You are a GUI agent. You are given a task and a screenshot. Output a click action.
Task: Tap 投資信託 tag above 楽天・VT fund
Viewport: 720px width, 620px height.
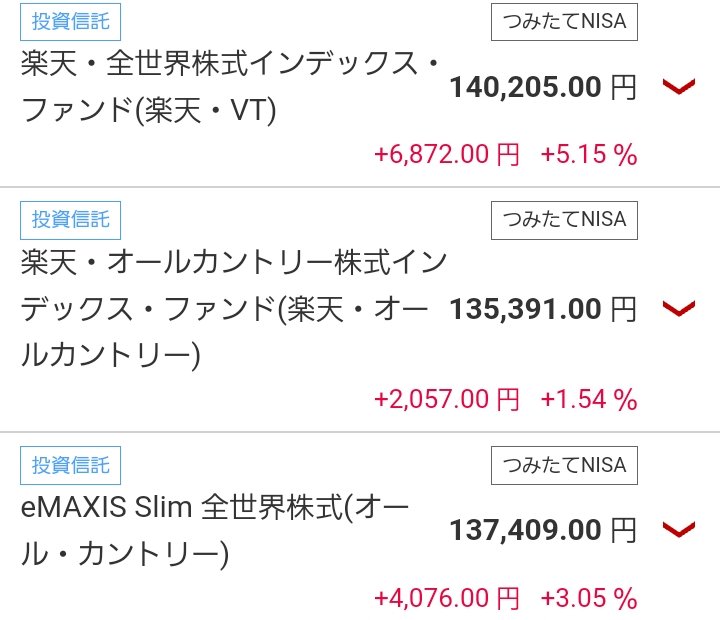point(71,20)
